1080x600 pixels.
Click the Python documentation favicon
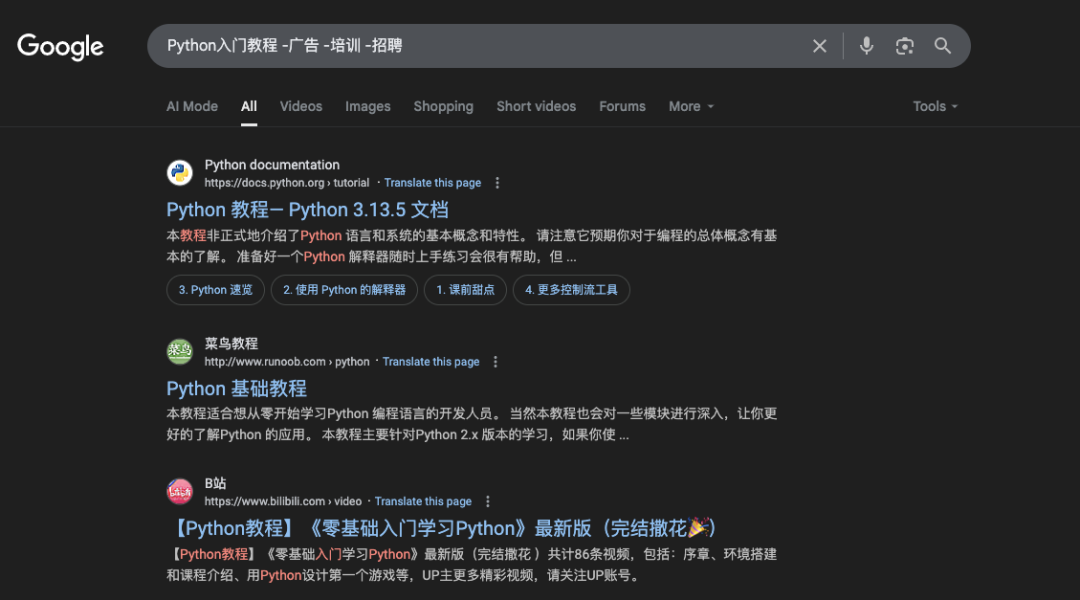point(180,173)
